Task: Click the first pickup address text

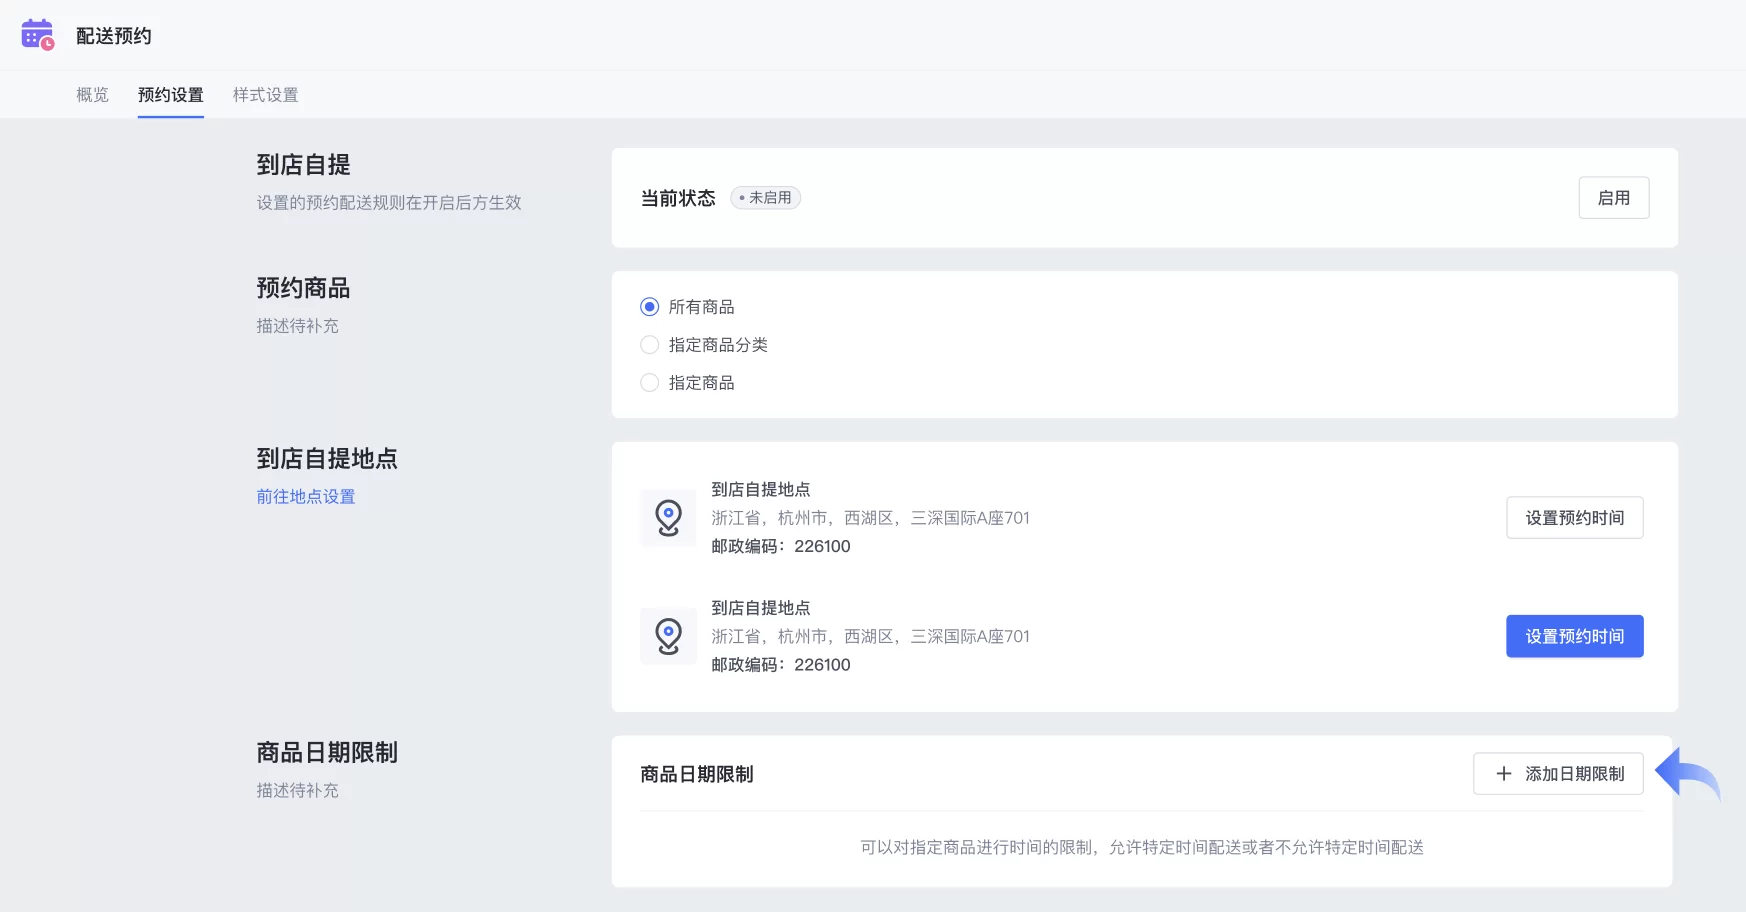Action: point(869,517)
